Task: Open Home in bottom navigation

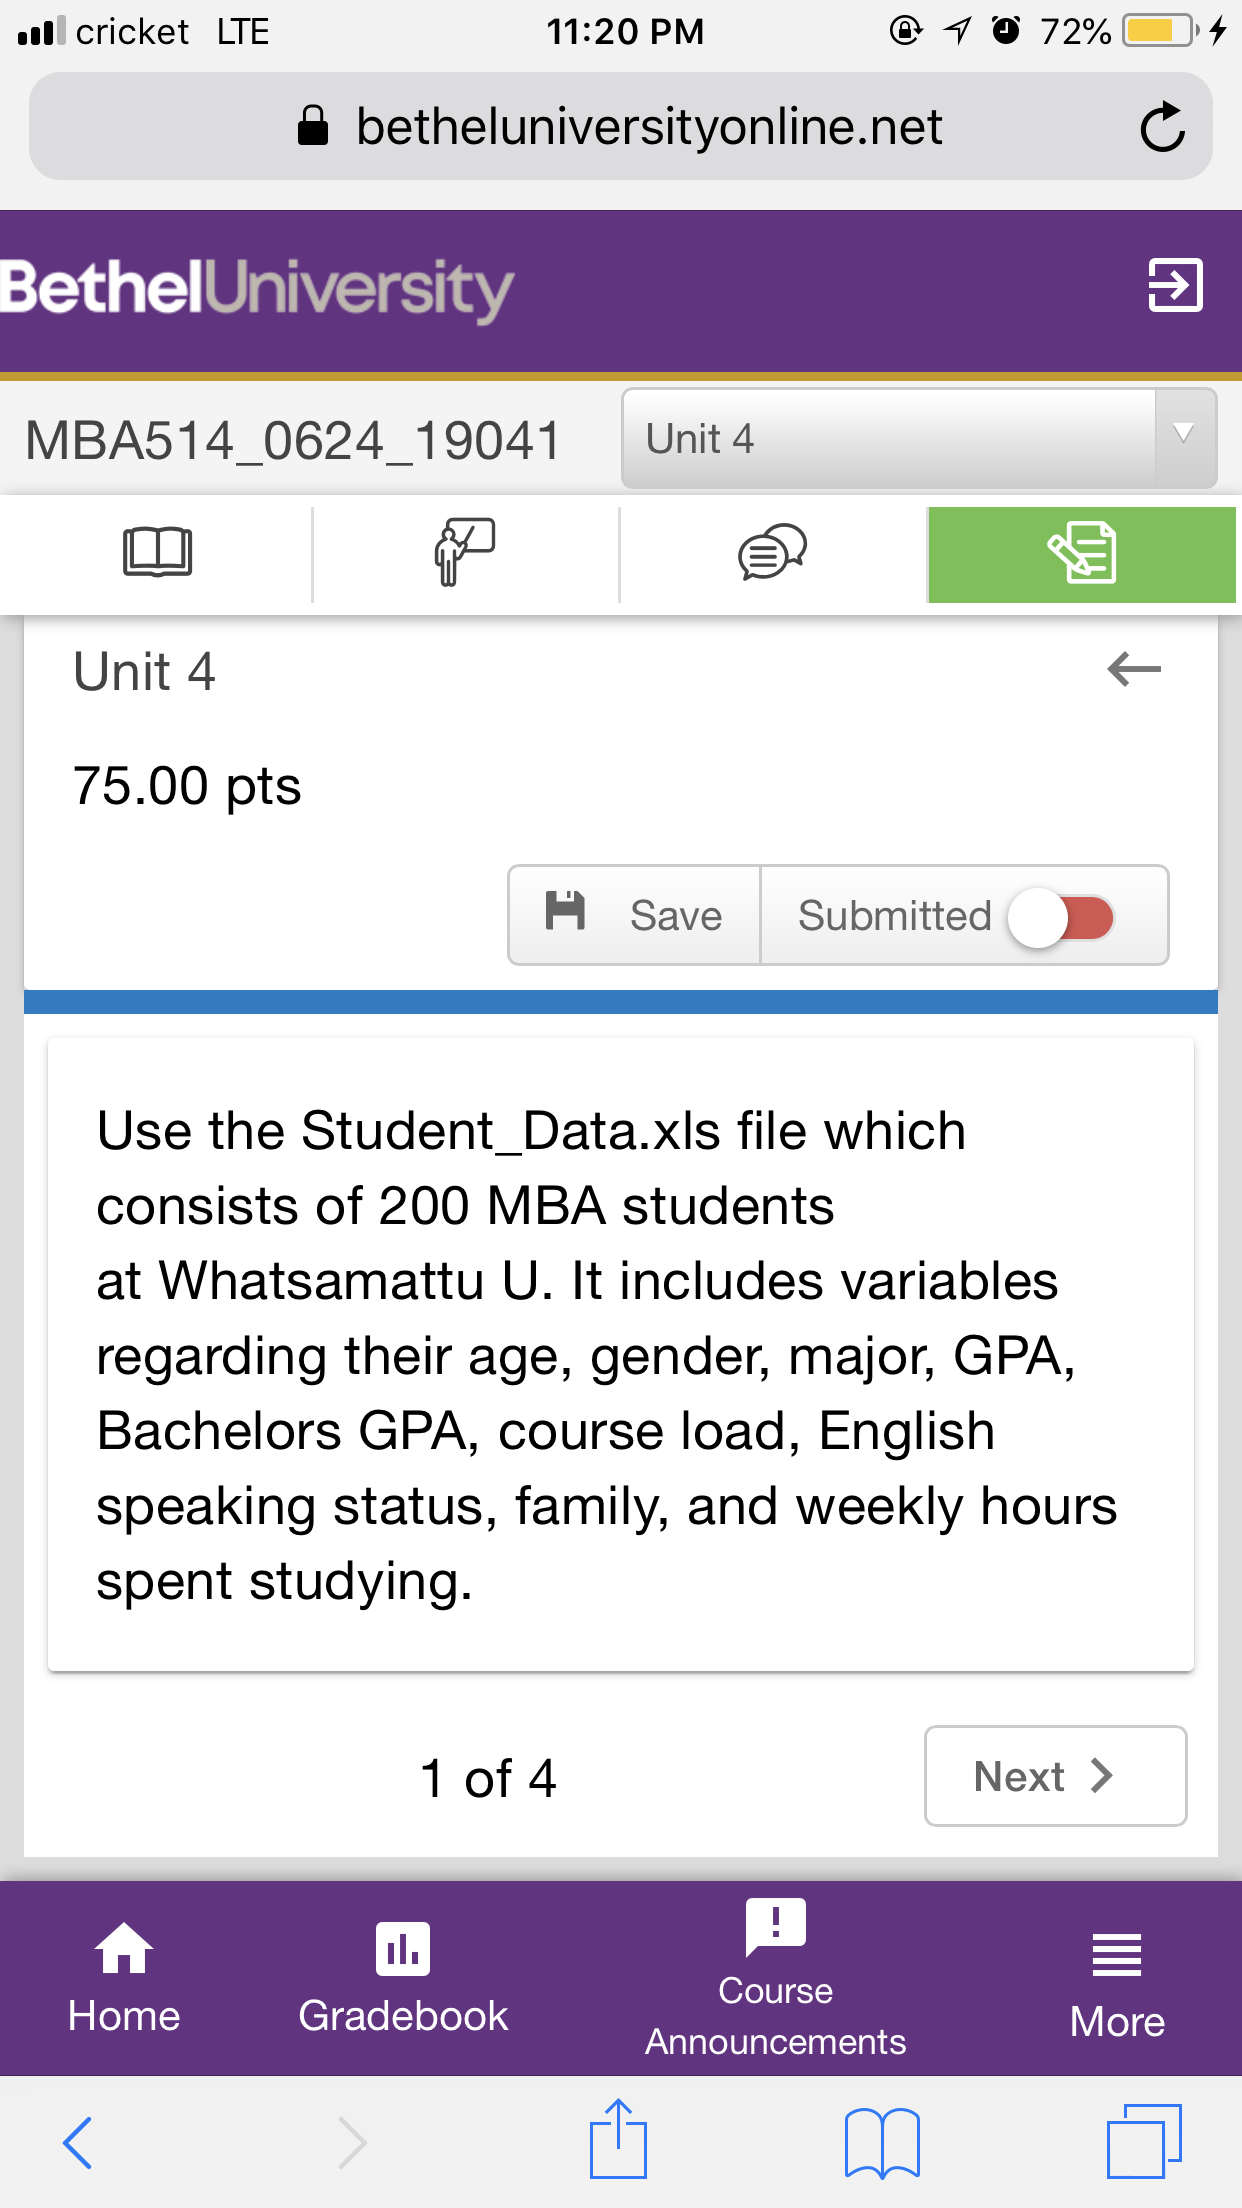Action: pos(124,1979)
